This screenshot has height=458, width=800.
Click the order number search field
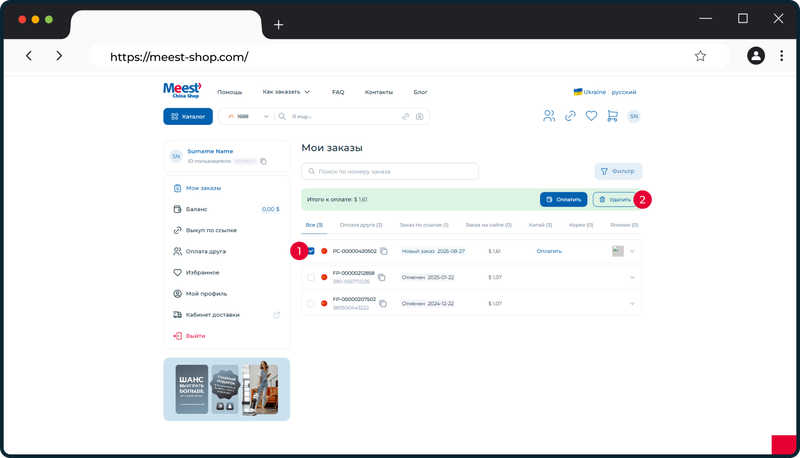pyautogui.click(x=390, y=171)
